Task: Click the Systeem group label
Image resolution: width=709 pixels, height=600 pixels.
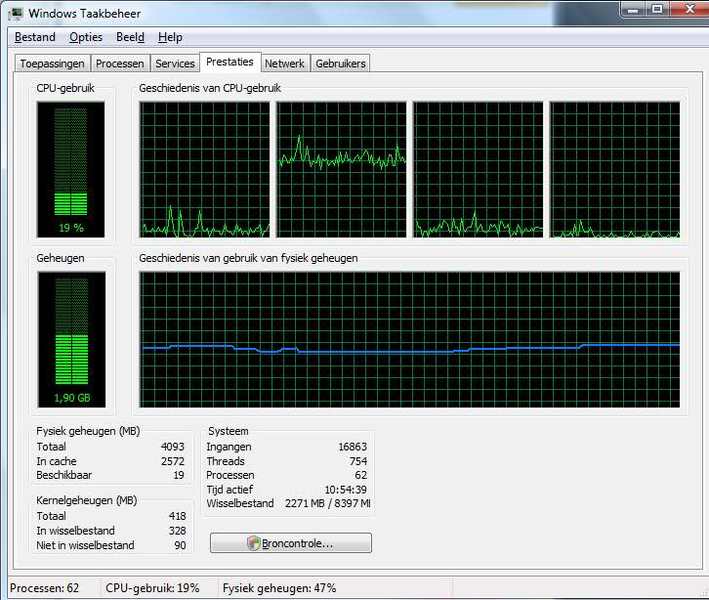Action: (x=228, y=431)
